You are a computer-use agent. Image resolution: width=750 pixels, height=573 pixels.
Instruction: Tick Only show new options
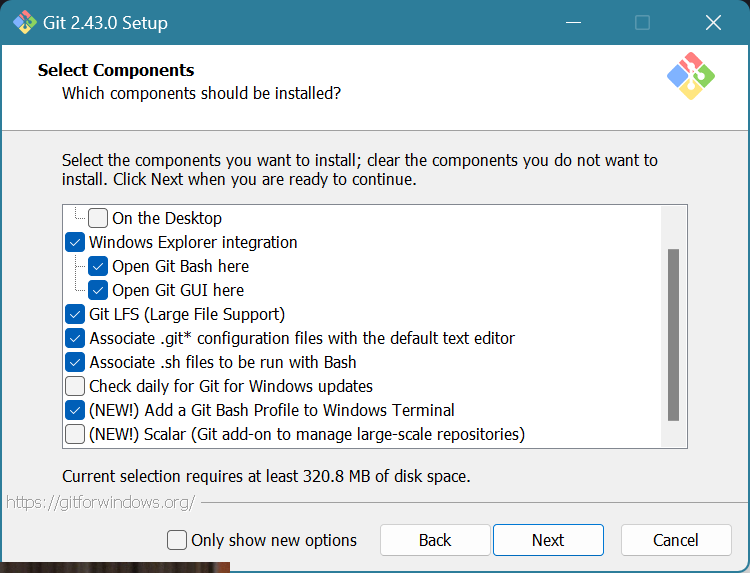(x=177, y=540)
